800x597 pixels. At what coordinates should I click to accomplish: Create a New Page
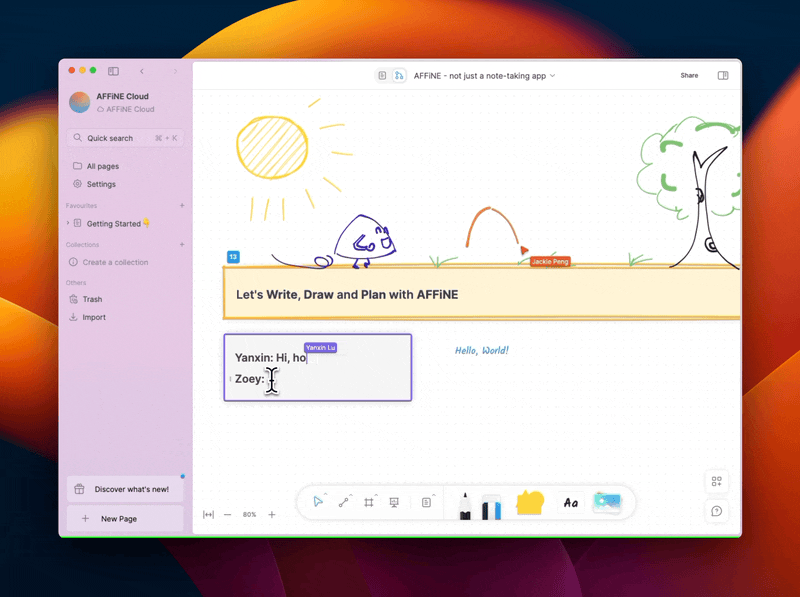[126, 518]
